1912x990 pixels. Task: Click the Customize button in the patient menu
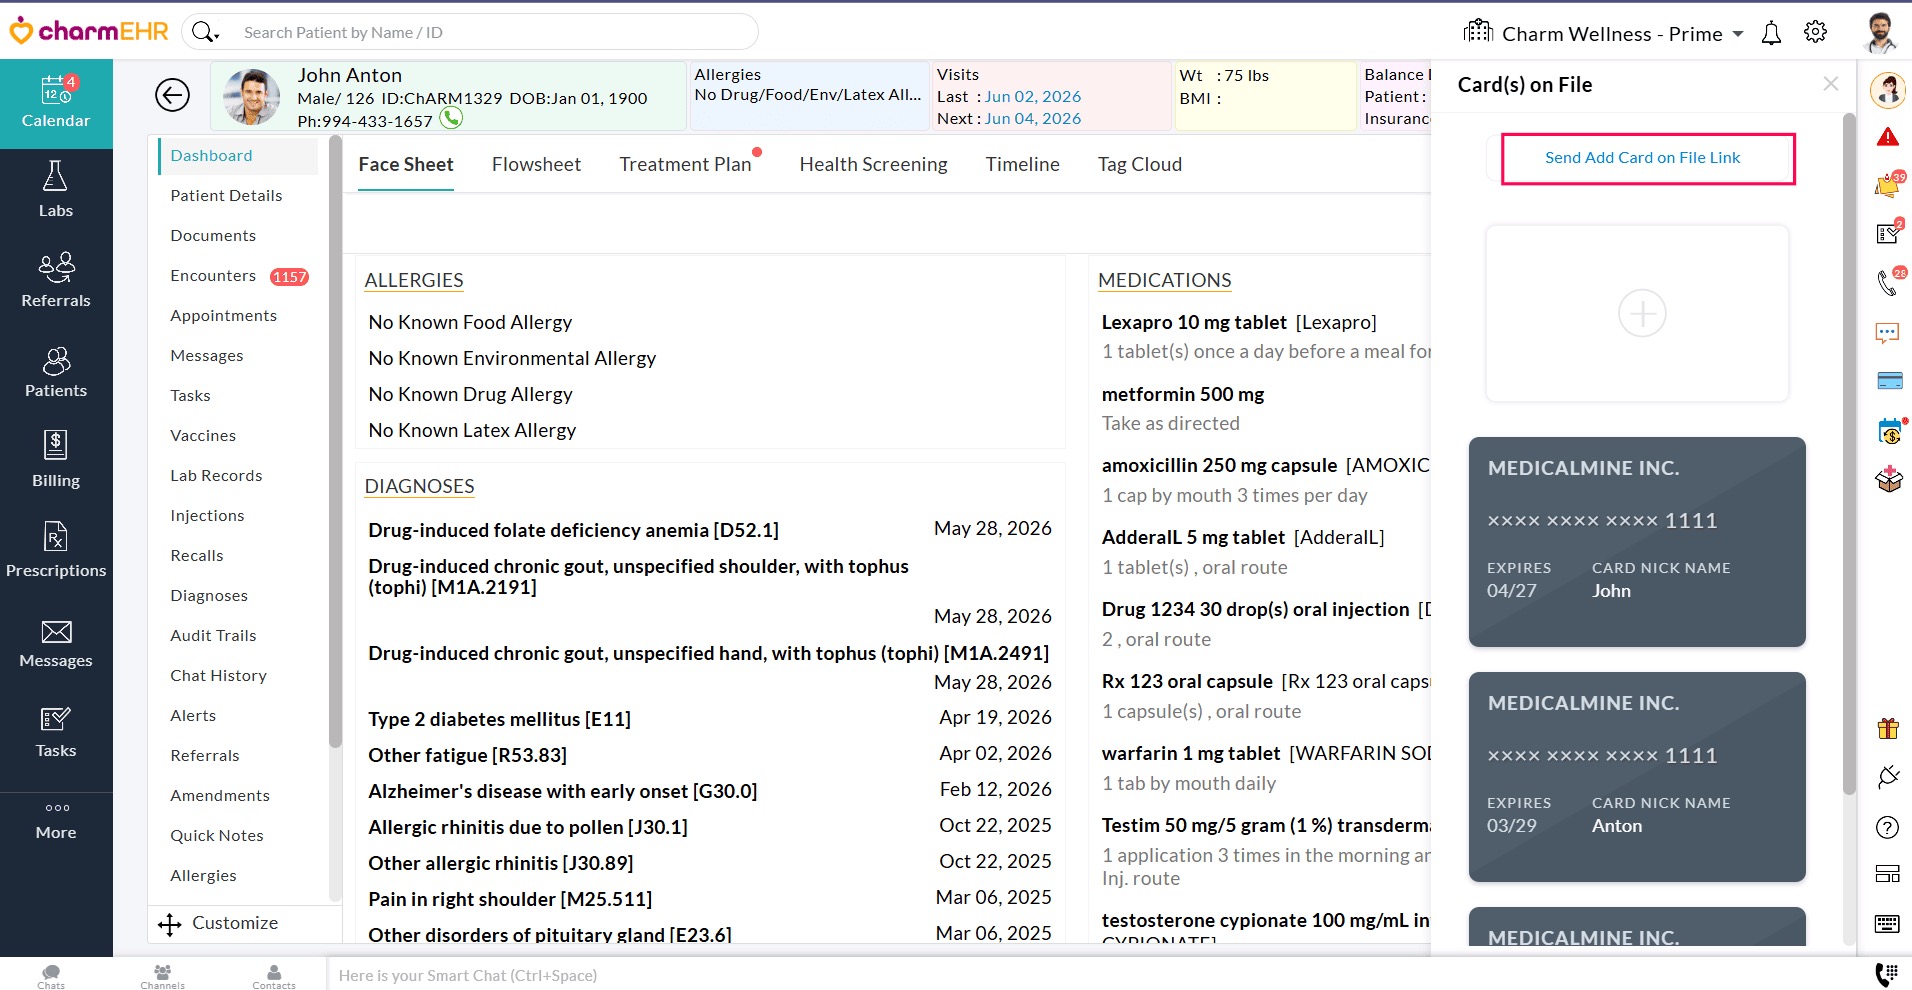click(x=219, y=923)
